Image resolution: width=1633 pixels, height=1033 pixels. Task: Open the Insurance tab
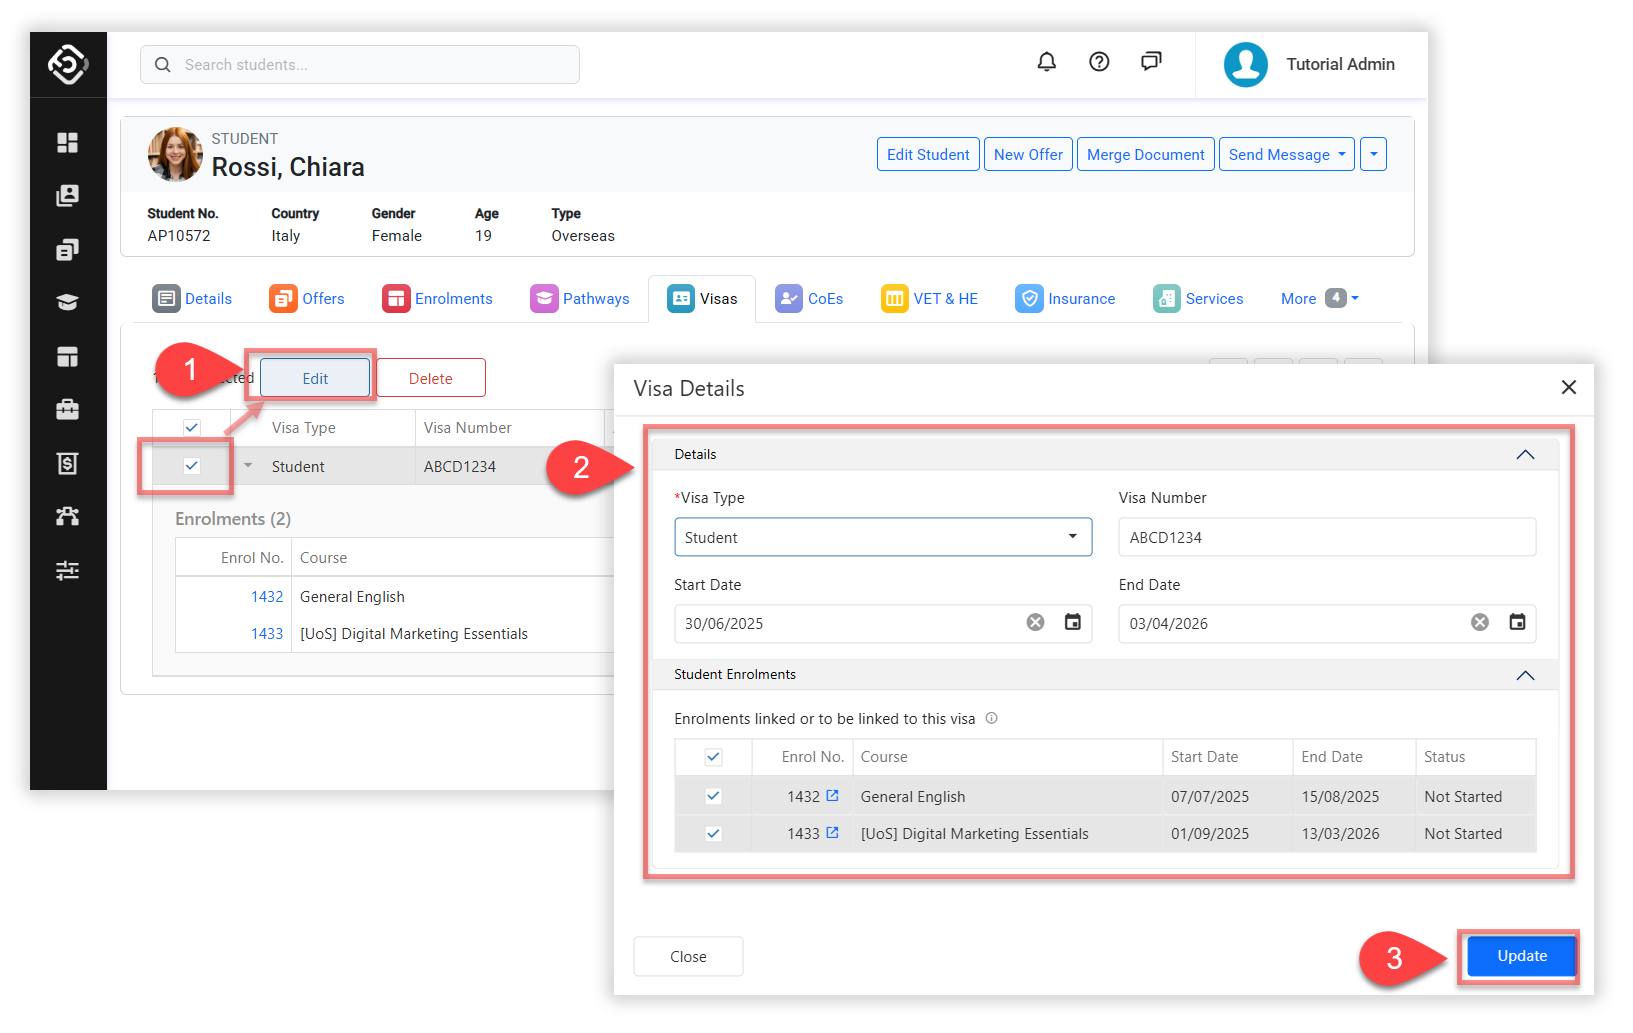[x=1065, y=298]
